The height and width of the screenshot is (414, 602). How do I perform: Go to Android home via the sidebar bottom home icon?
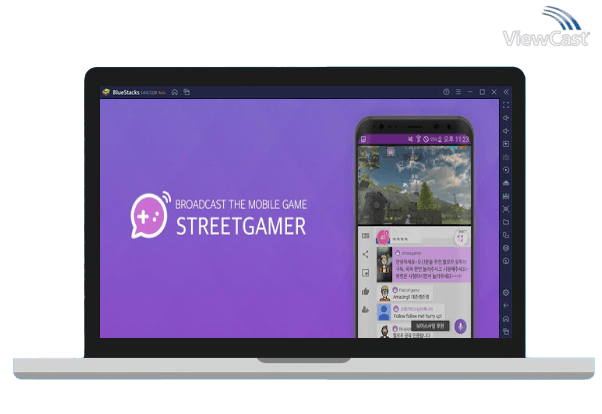tap(506, 319)
